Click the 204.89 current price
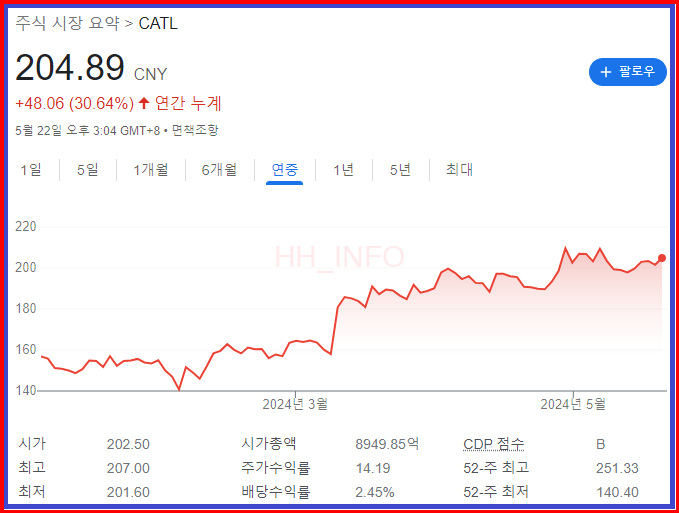The width and height of the screenshot is (679, 513). coord(70,68)
